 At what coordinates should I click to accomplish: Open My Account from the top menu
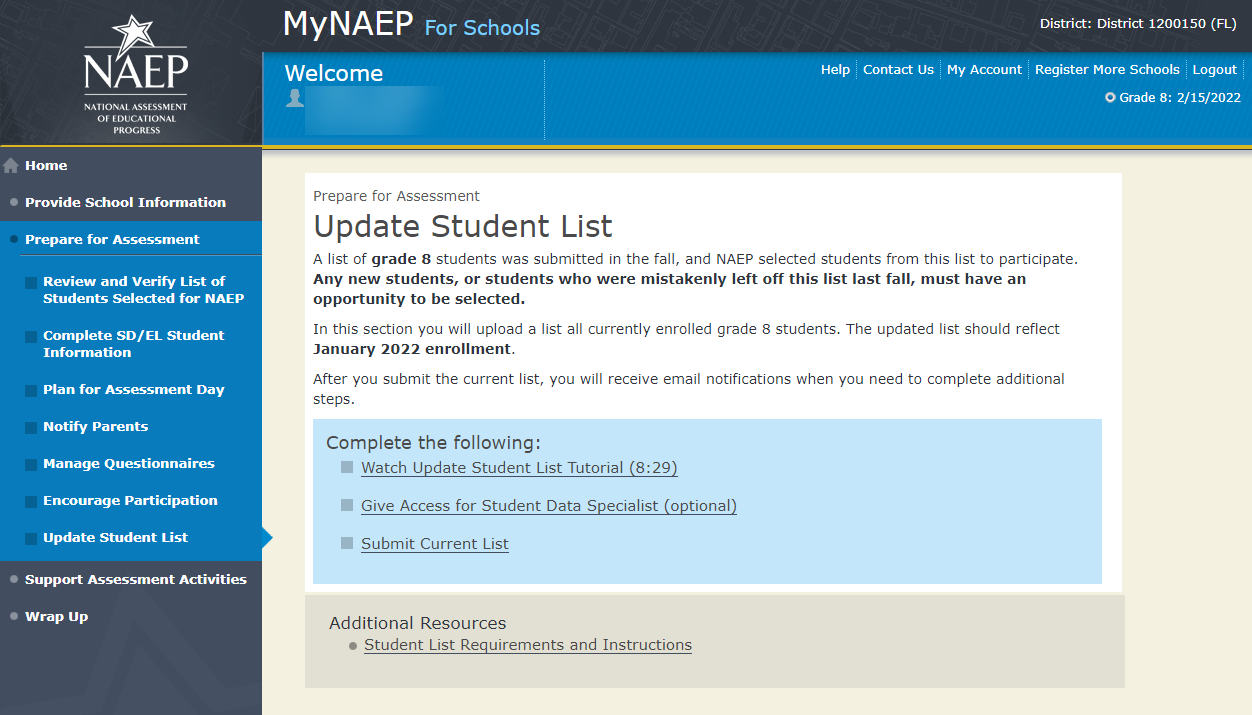[984, 70]
